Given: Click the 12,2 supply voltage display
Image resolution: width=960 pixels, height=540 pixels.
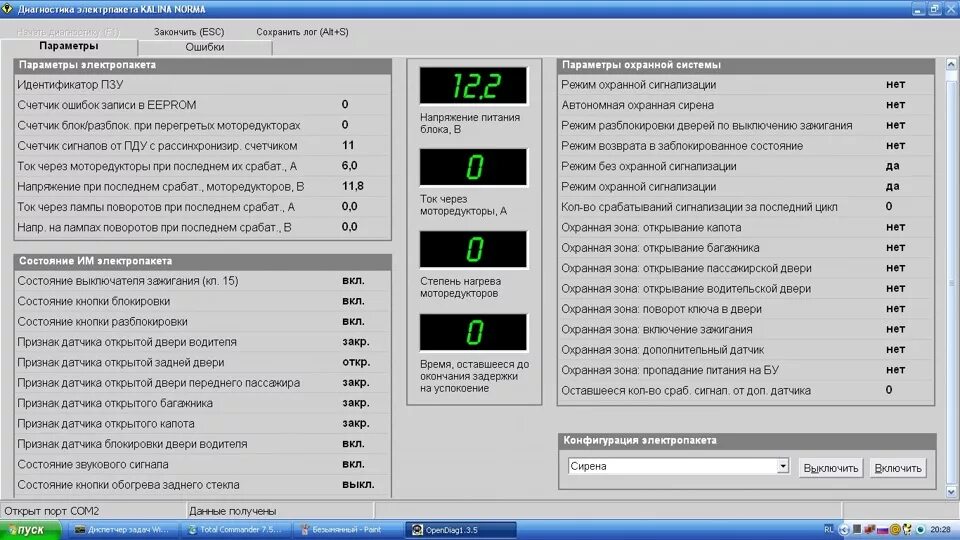Looking at the screenshot, I should point(473,85).
